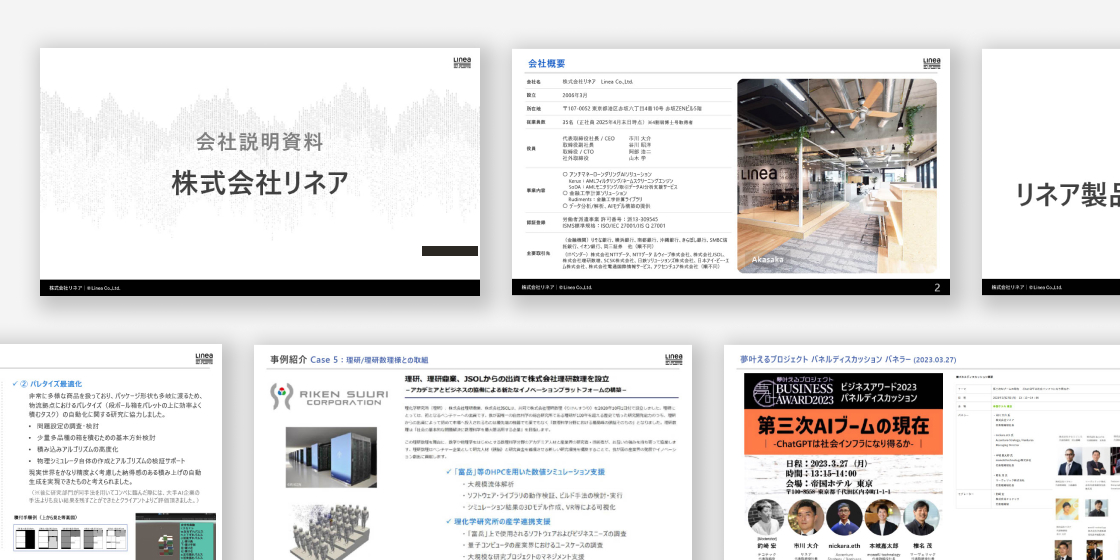This screenshot has height=560, width=1120.
Task: Click the 会社説明資料 subtitle text
Action: tap(260, 141)
